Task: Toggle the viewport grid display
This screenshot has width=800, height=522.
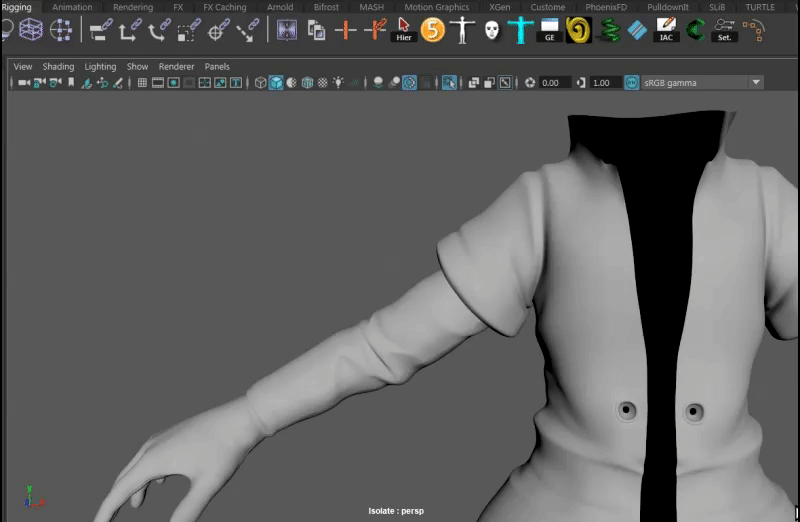Action: (142, 83)
